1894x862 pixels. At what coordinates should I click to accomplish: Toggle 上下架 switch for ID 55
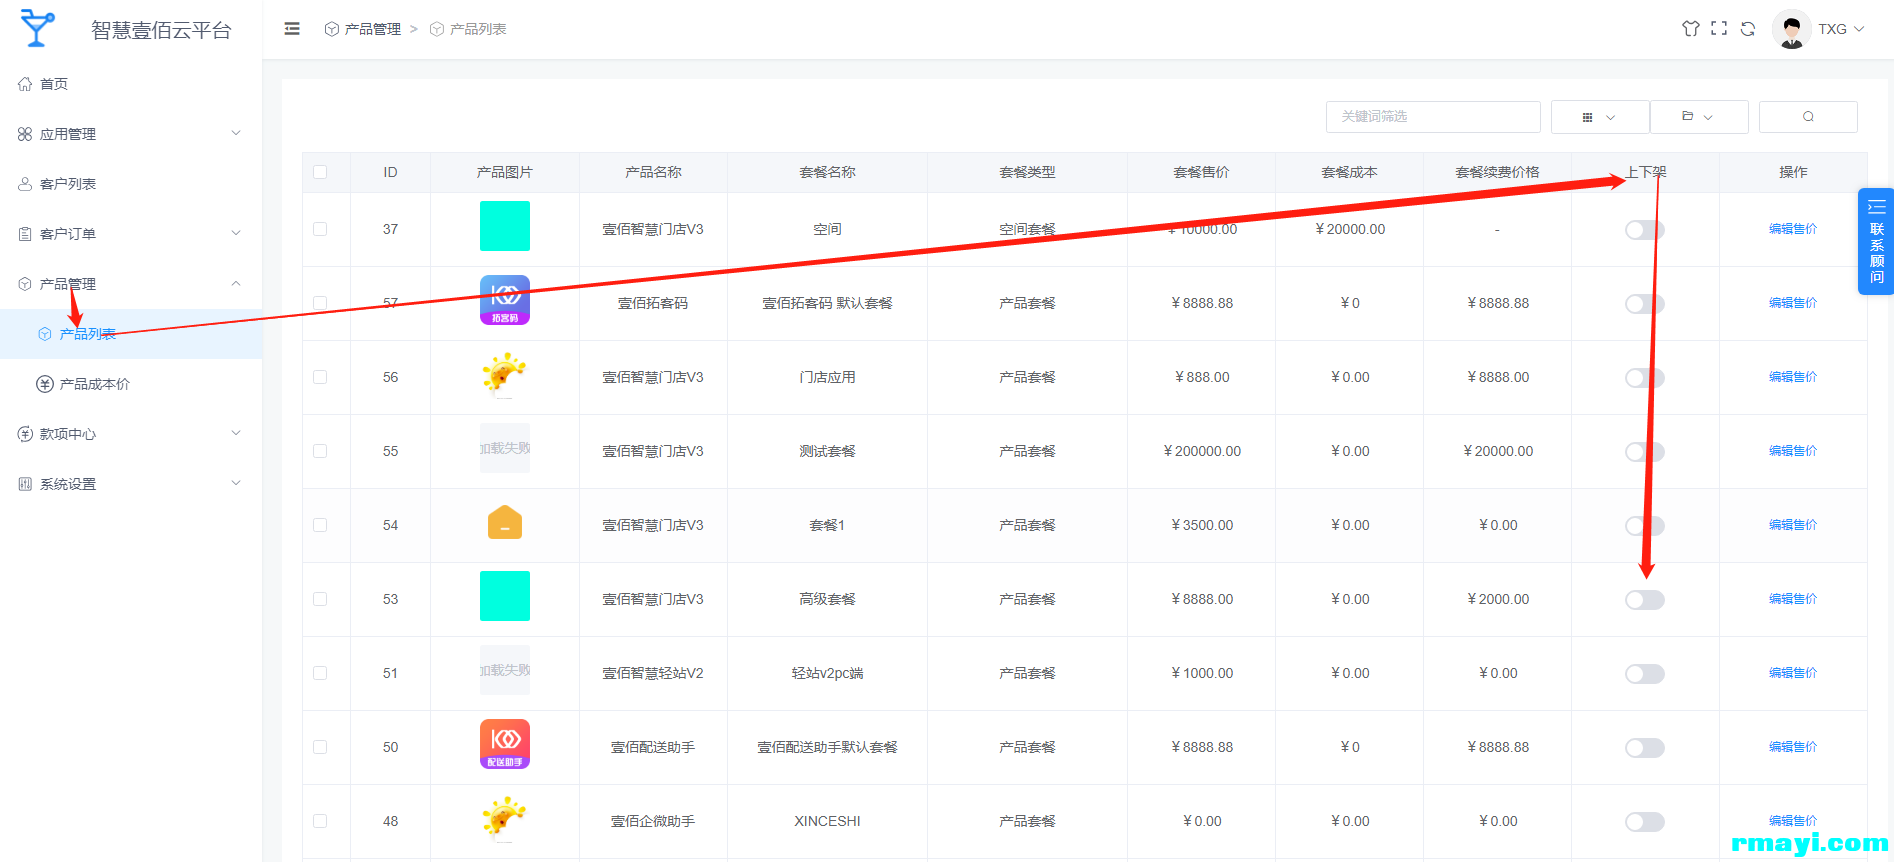click(x=1645, y=452)
